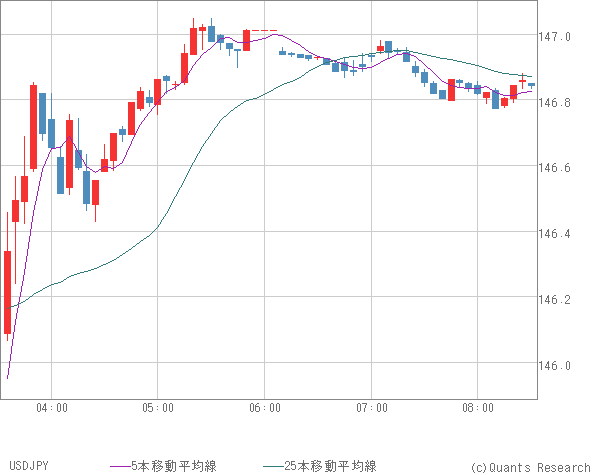Click the 04:00 time axis label
Image resolution: width=600 pixels, height=475 pixels.
click(52, 408)
